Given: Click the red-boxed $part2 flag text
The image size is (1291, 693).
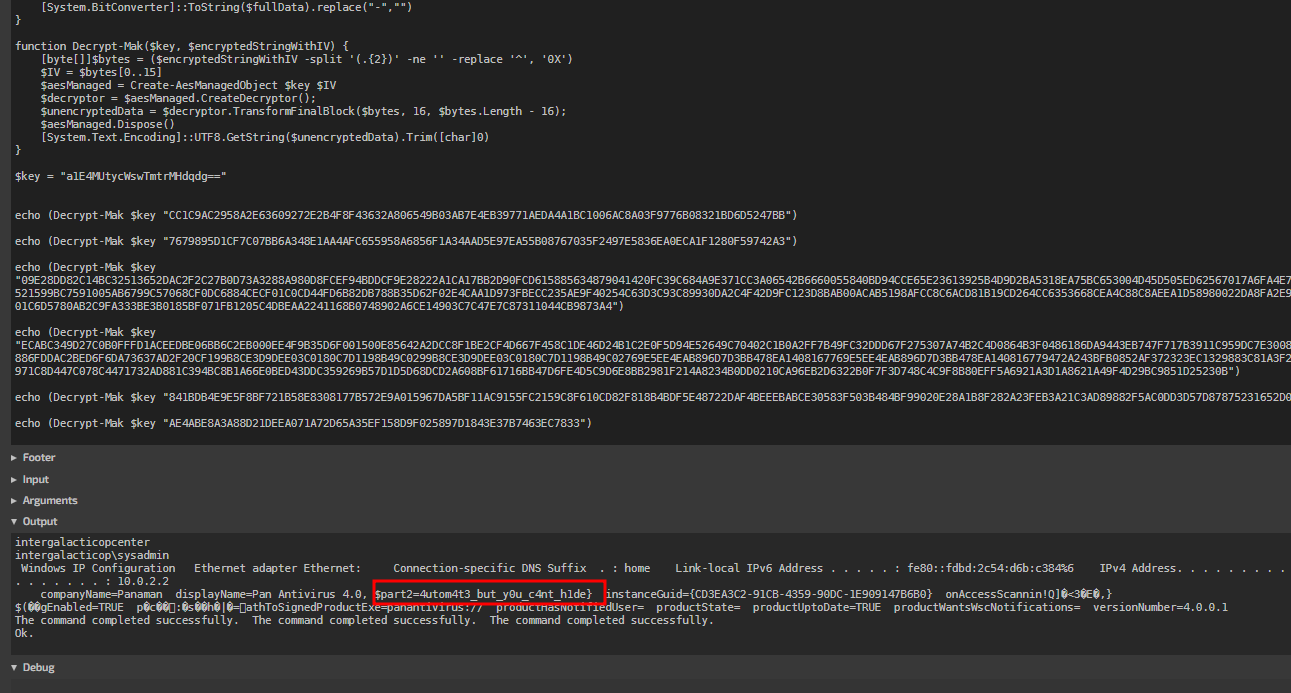Looking at the screenshot, I should [x=487, y=594].
